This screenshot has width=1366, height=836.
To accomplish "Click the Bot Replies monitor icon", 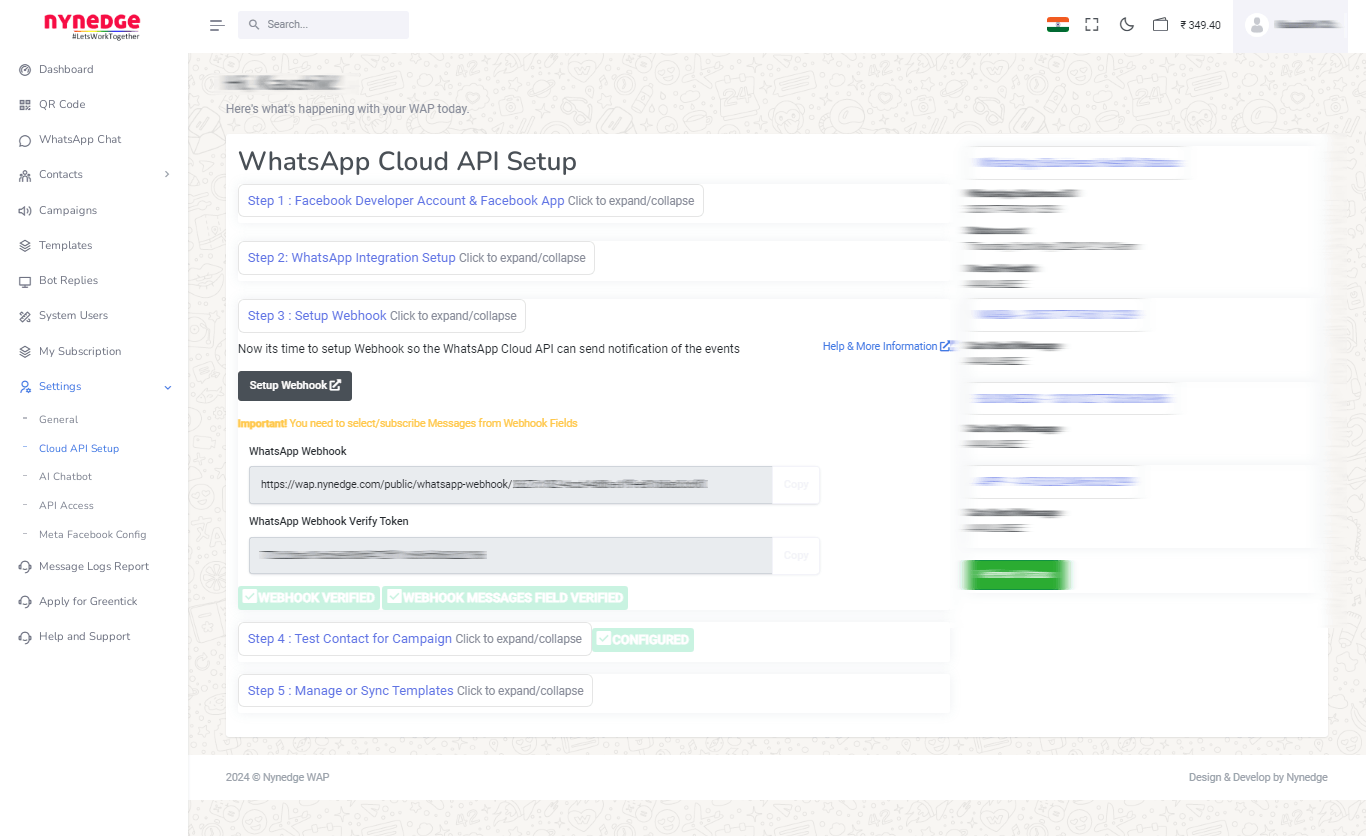I will [x=25, y=281].
